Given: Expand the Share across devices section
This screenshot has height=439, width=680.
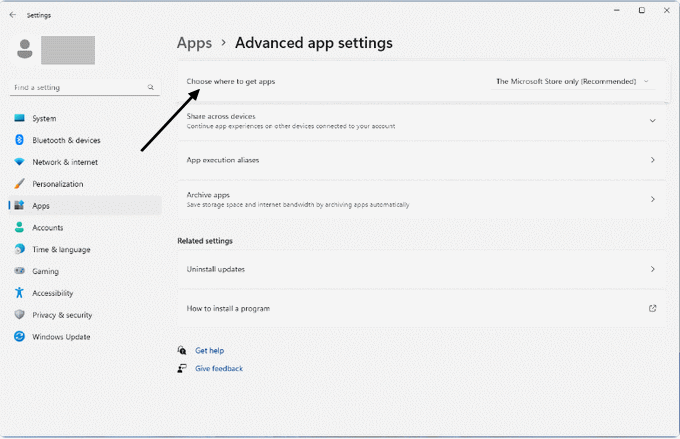Looking at the screenshot, I should click(x=652, y=121).
